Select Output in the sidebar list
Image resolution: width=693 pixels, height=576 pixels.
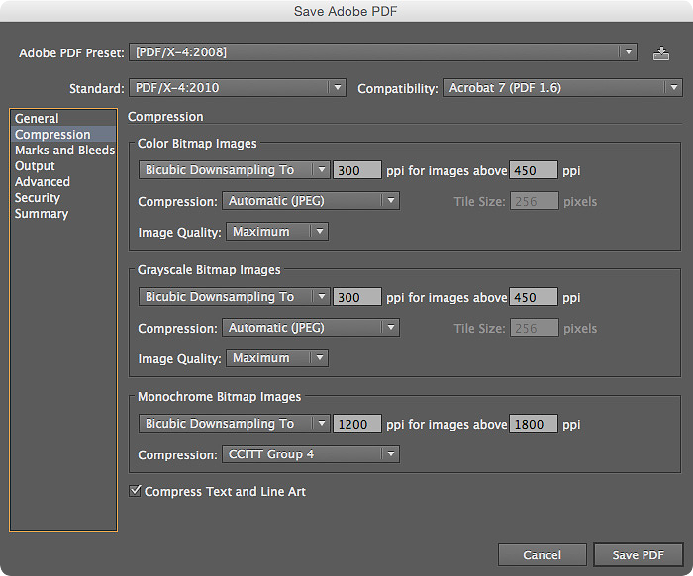coord(64,166)
